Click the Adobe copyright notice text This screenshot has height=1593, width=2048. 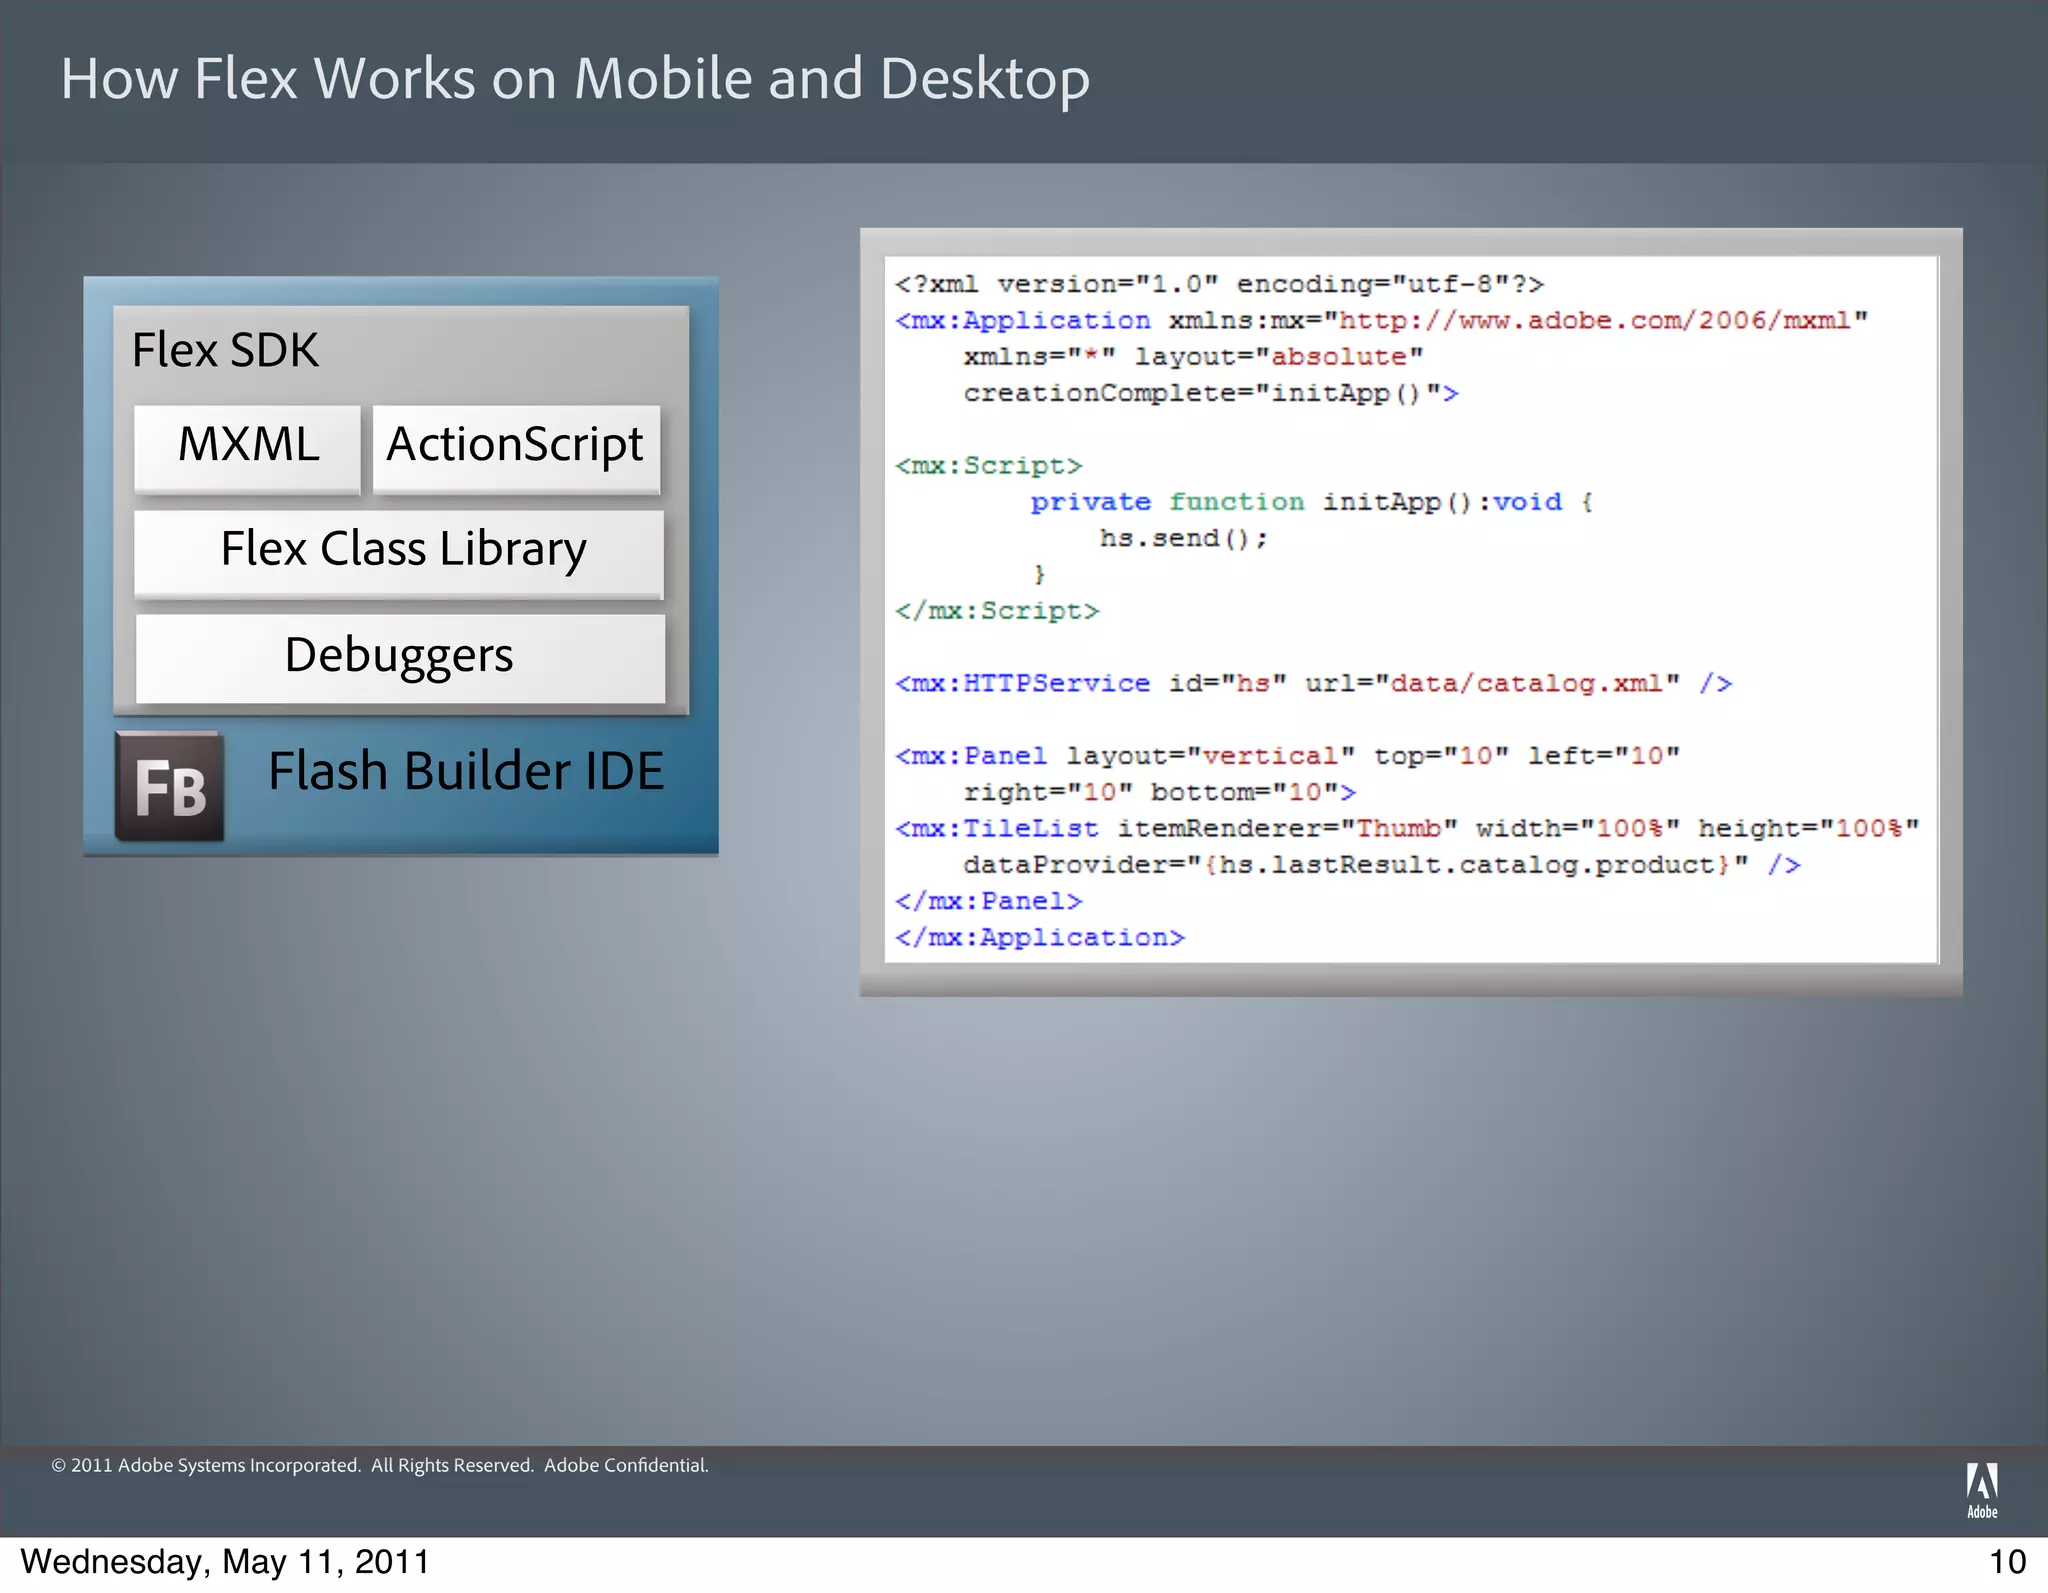click(x=380, y=1465)
